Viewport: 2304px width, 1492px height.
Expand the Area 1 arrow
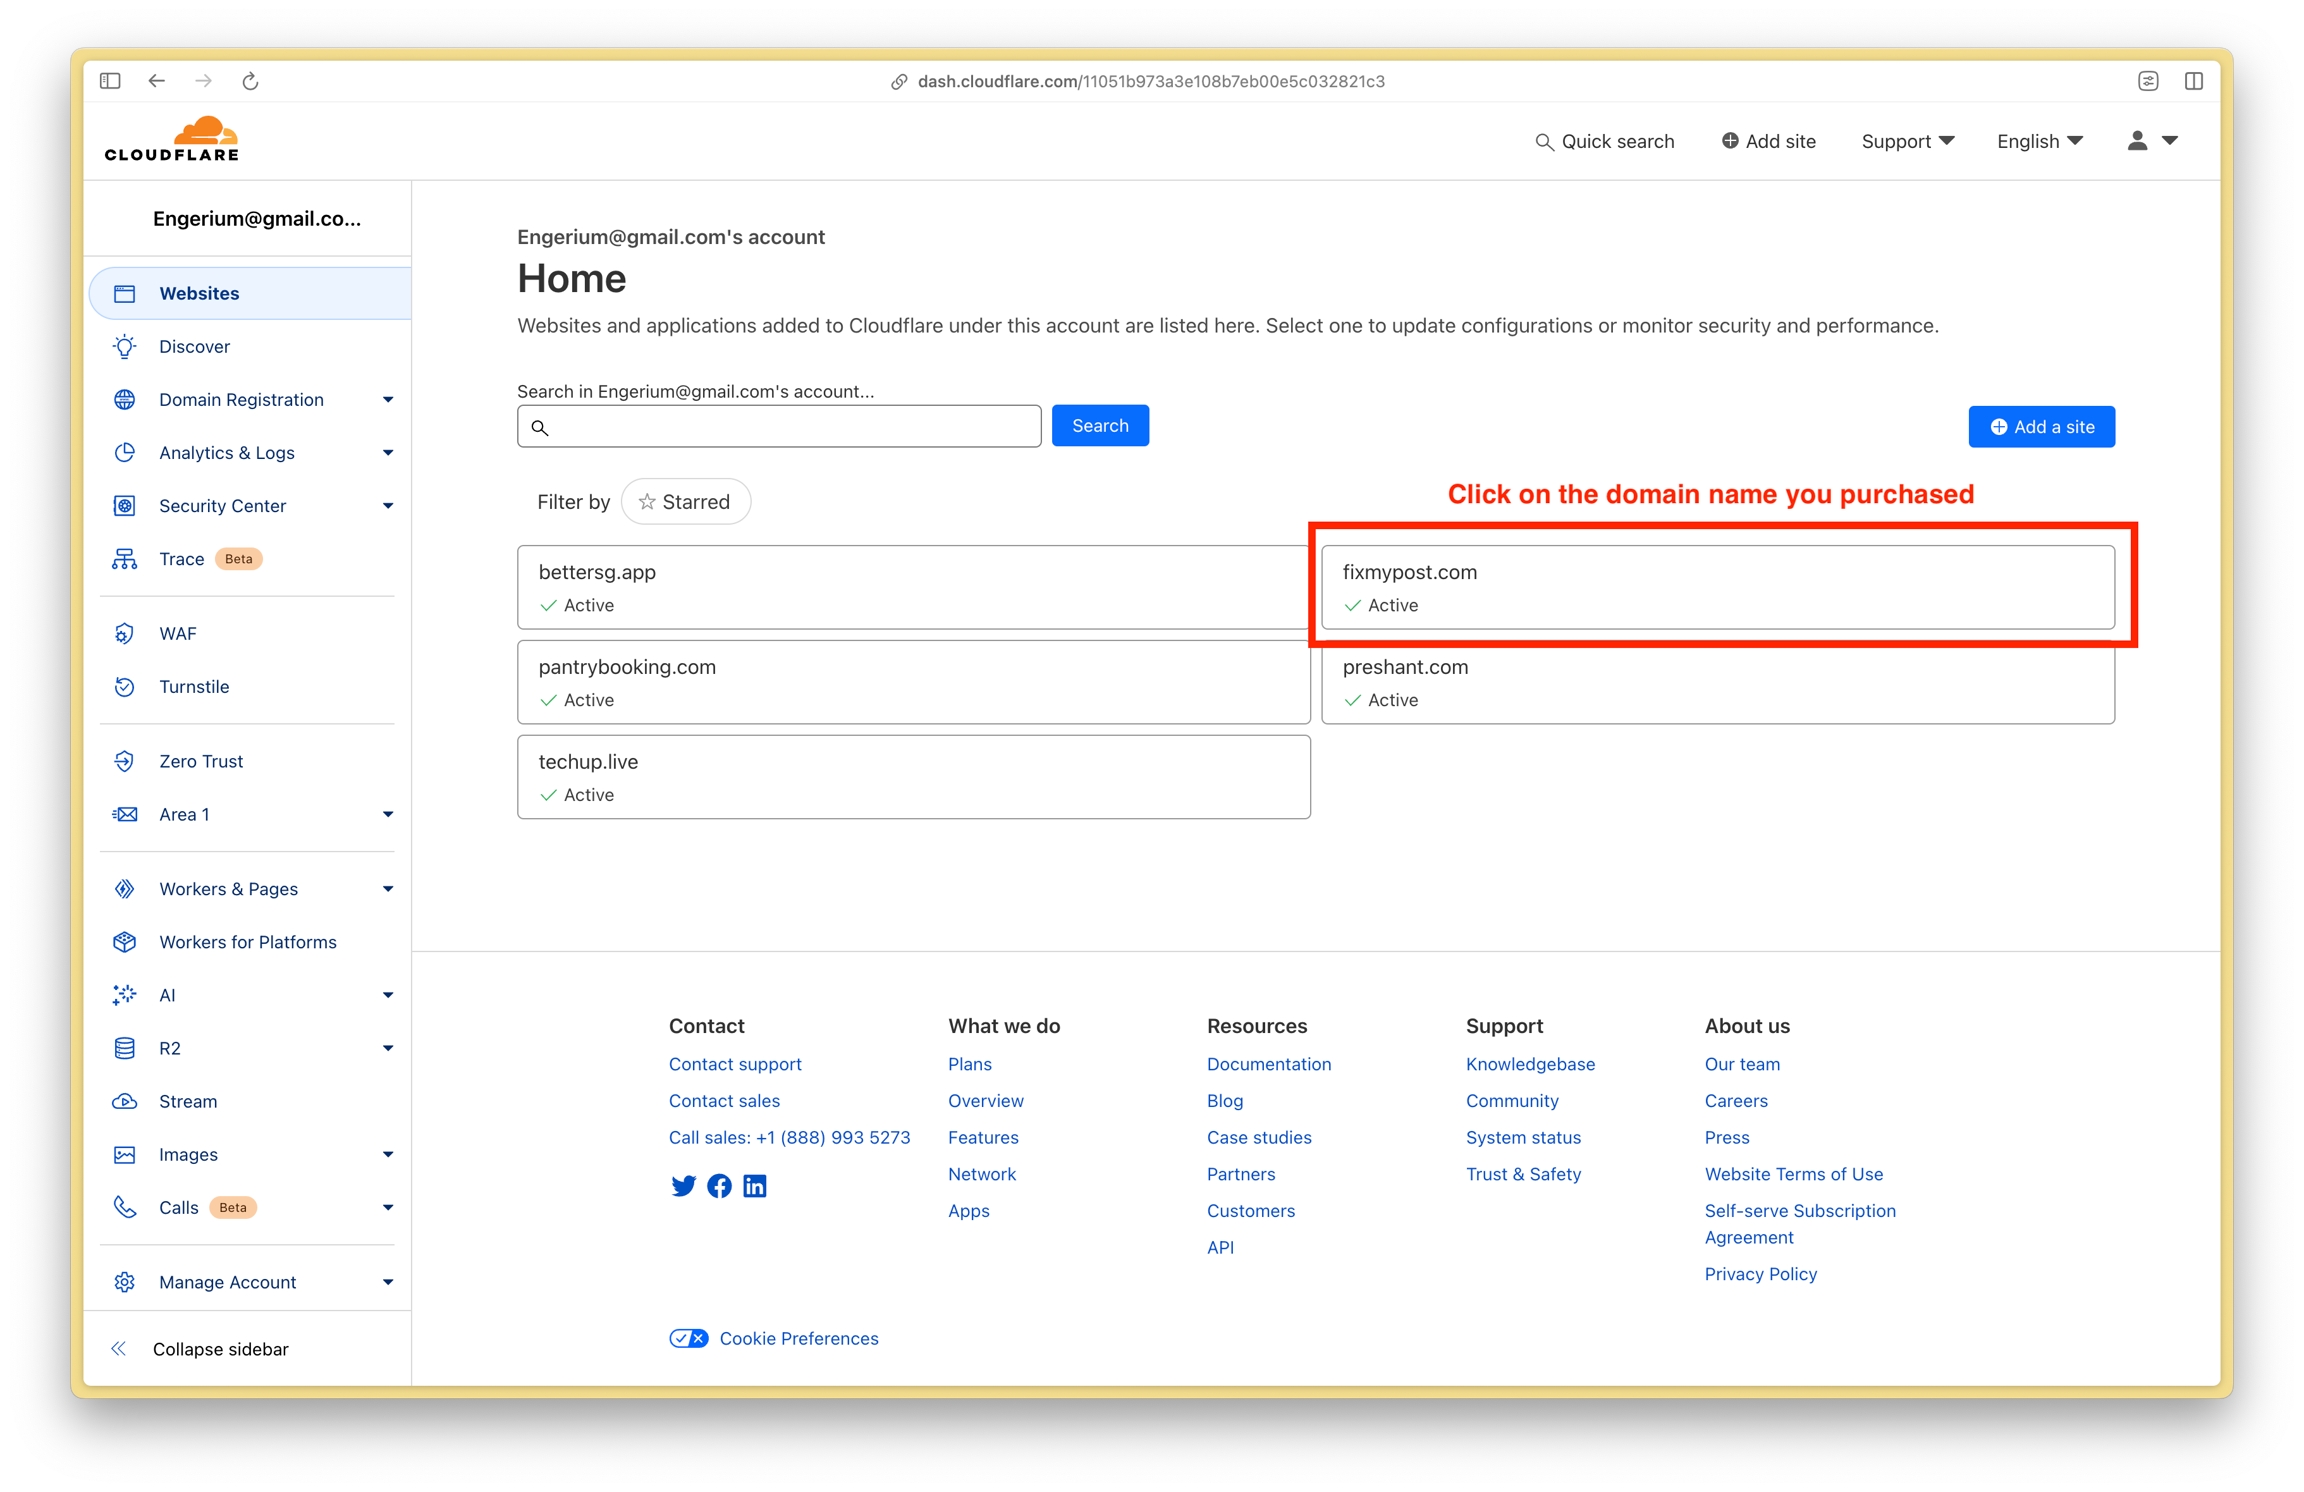[388, 814]
